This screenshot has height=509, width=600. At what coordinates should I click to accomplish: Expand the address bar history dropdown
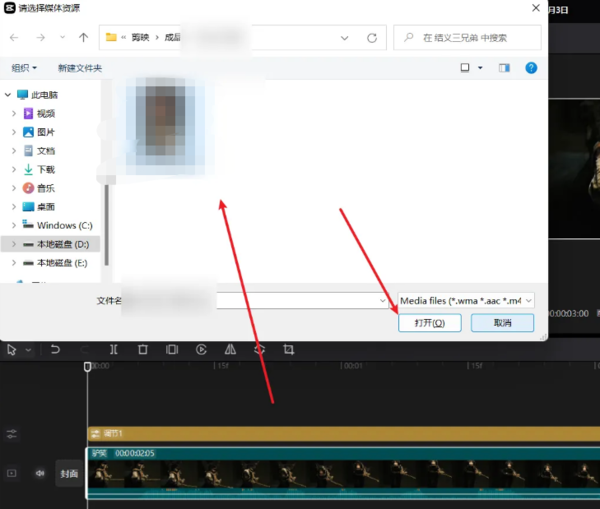[344, 38]
